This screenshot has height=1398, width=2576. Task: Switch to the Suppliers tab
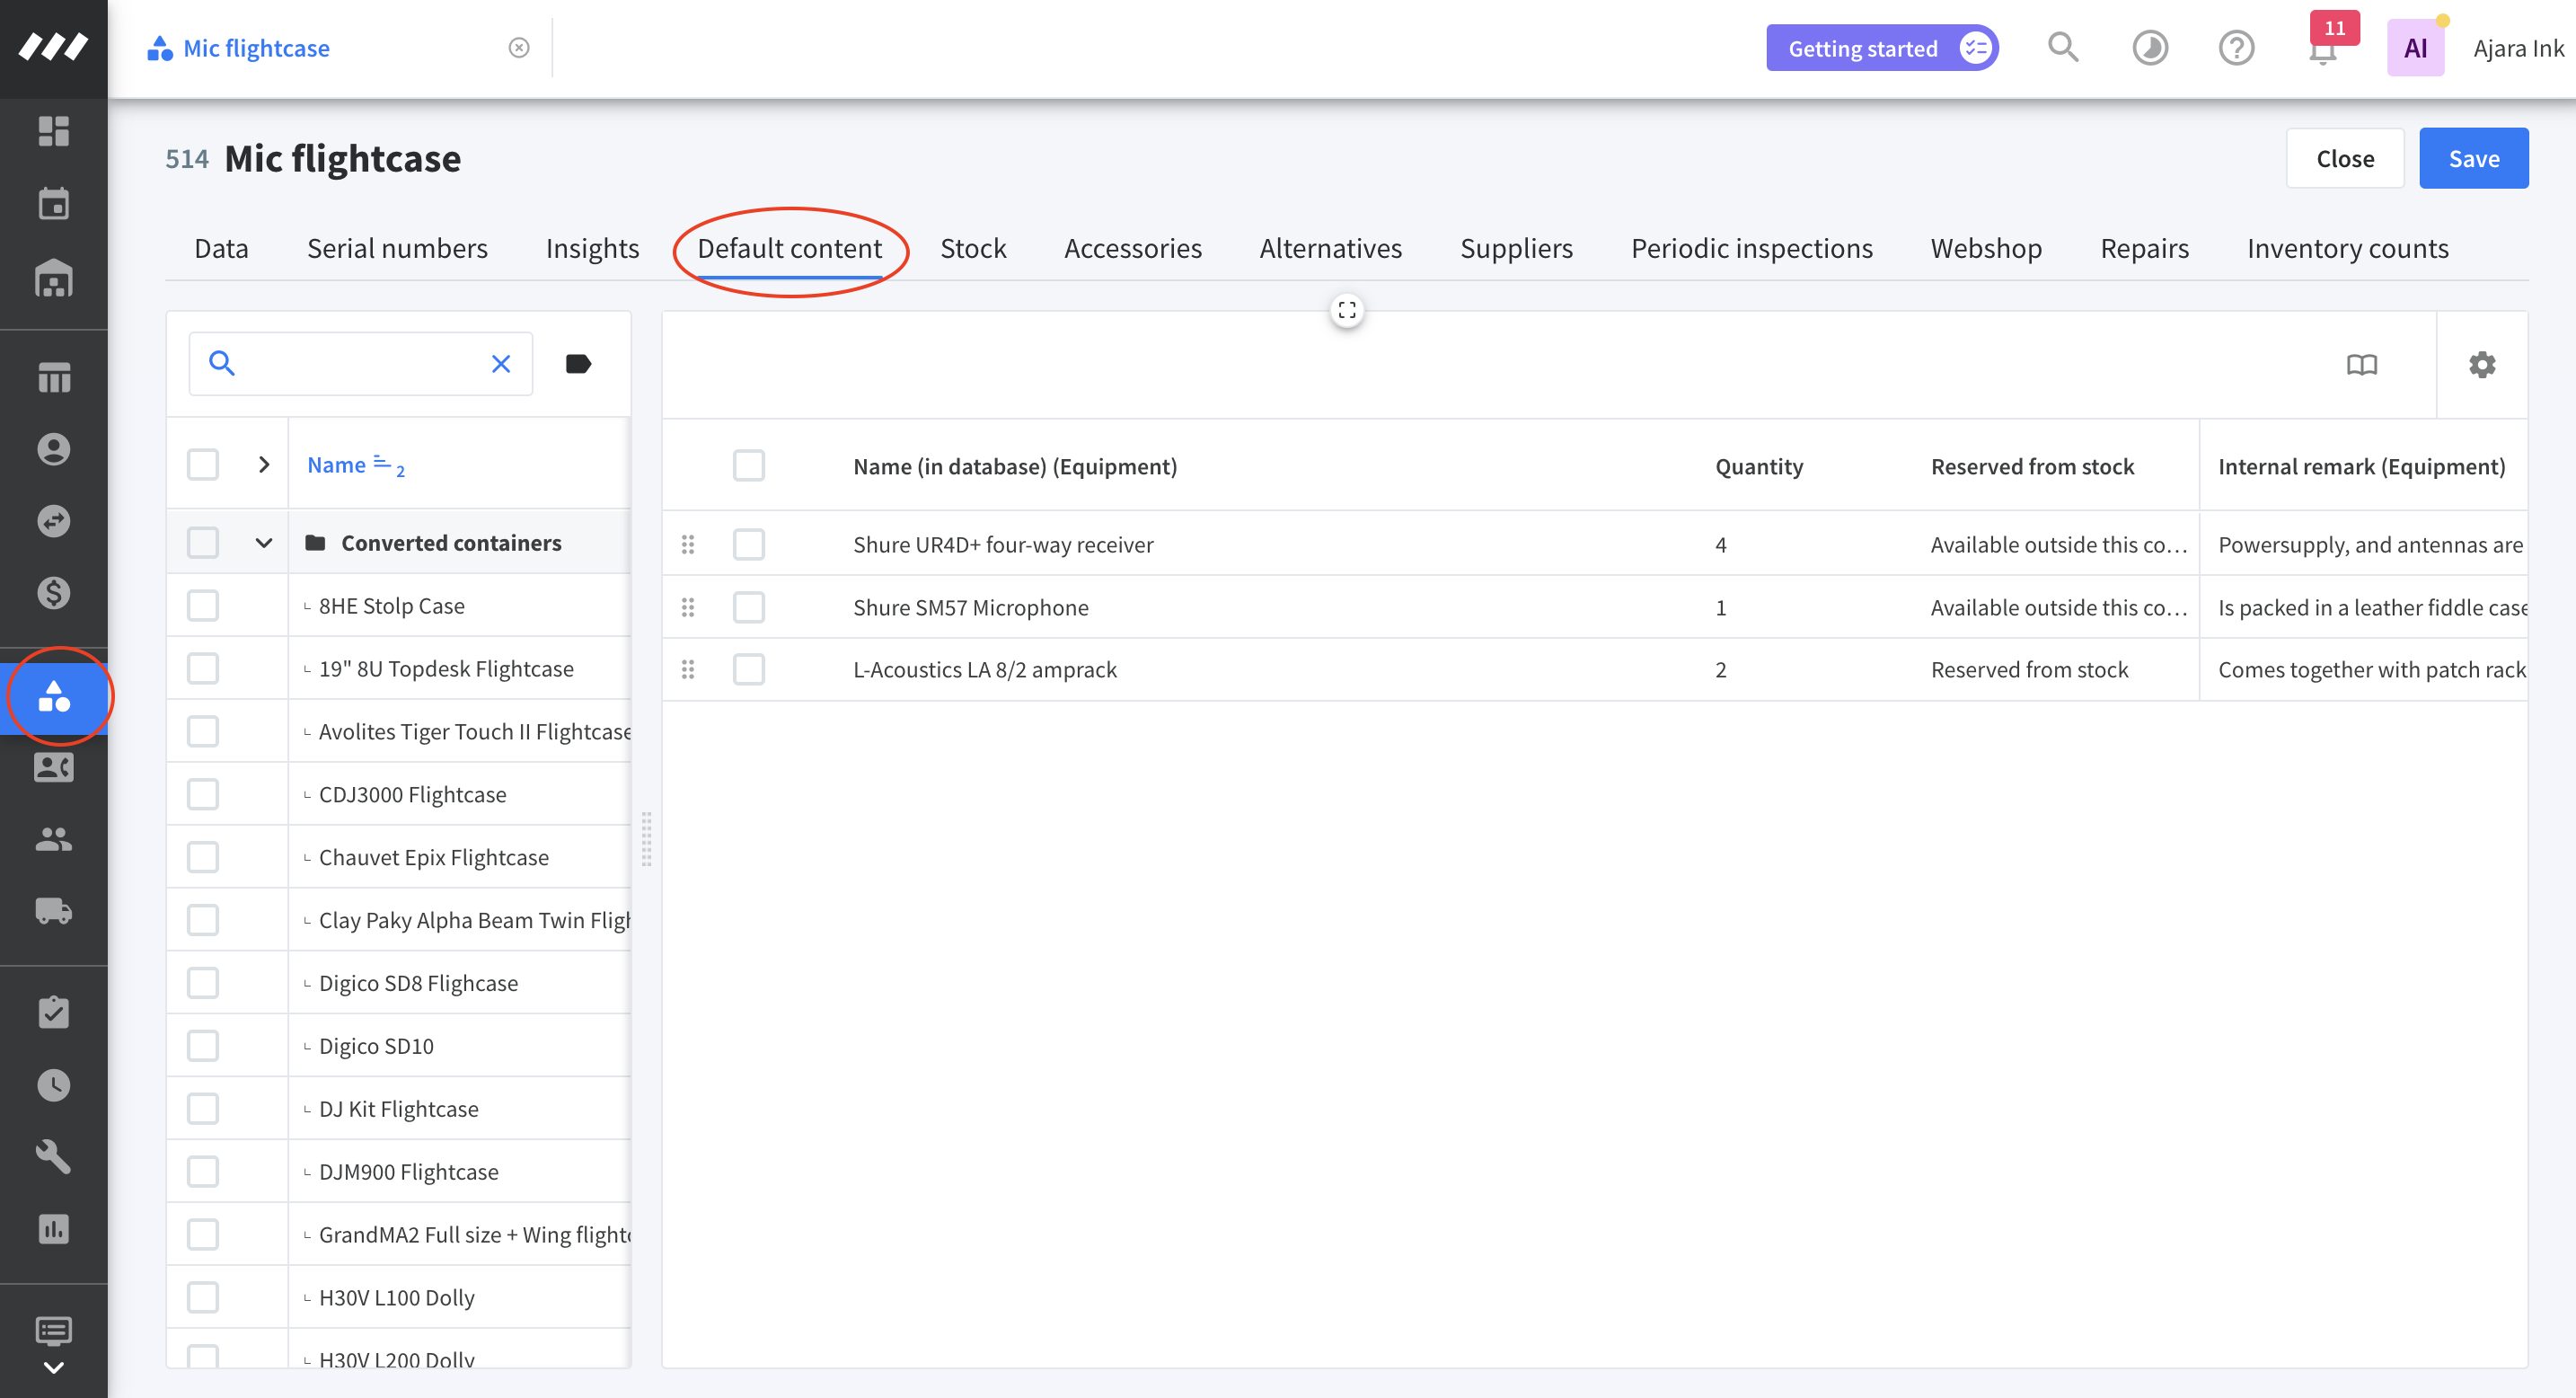1516,248
